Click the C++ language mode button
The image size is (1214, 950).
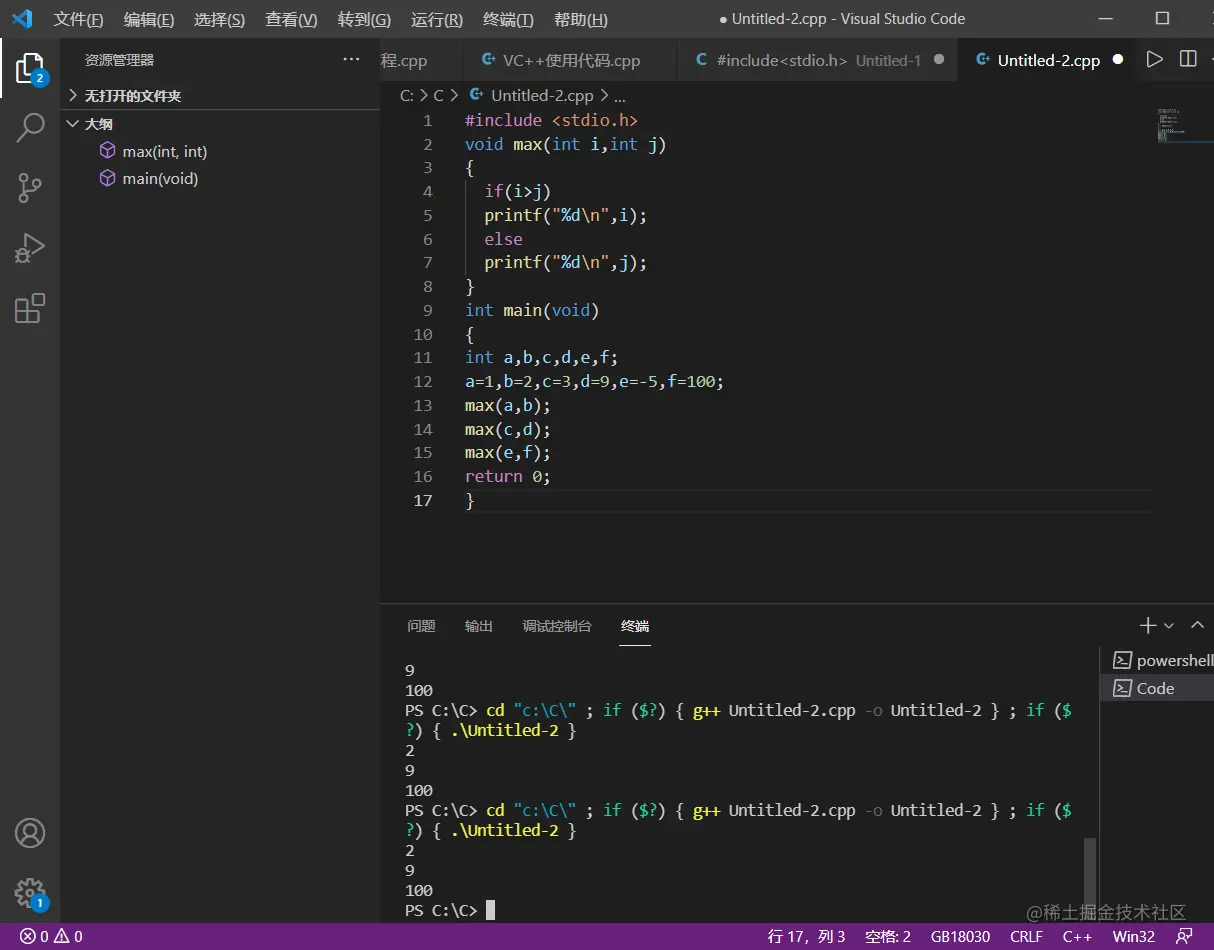(1077, 937)
